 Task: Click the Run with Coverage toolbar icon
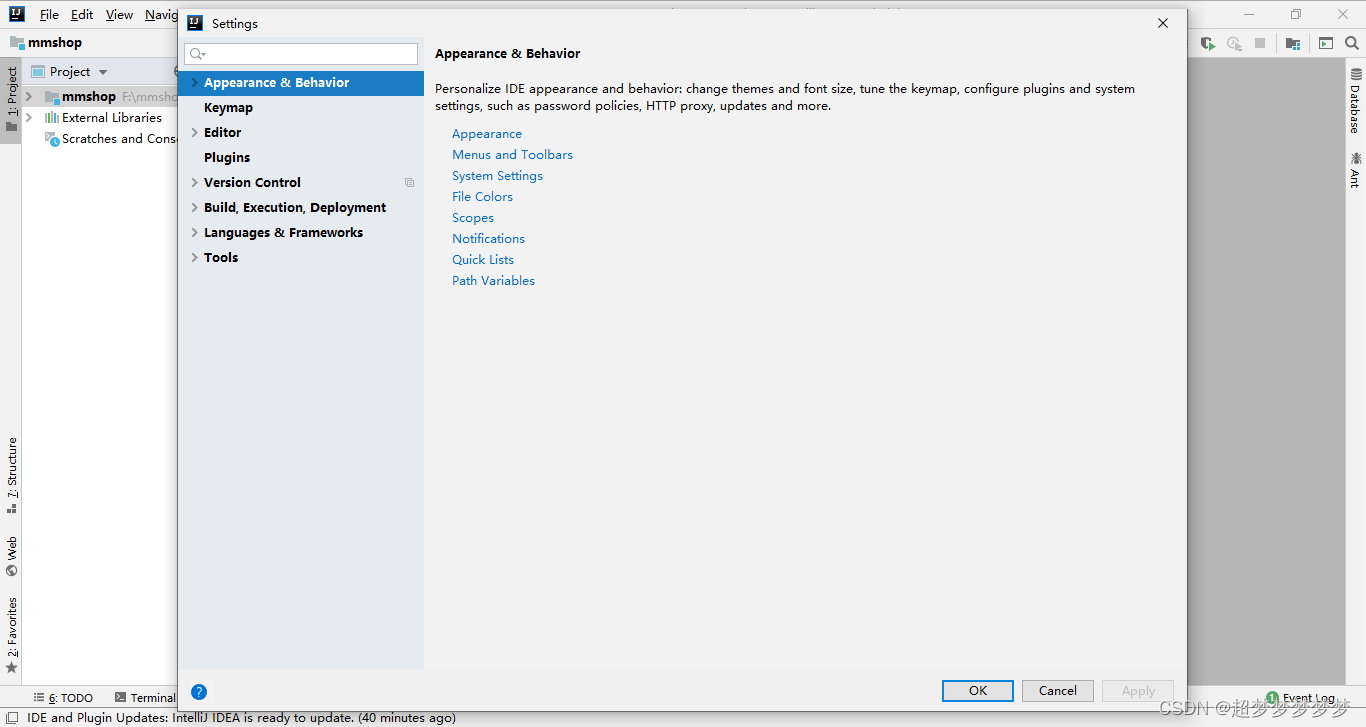pyautogui.click(x=1208, y=43)
